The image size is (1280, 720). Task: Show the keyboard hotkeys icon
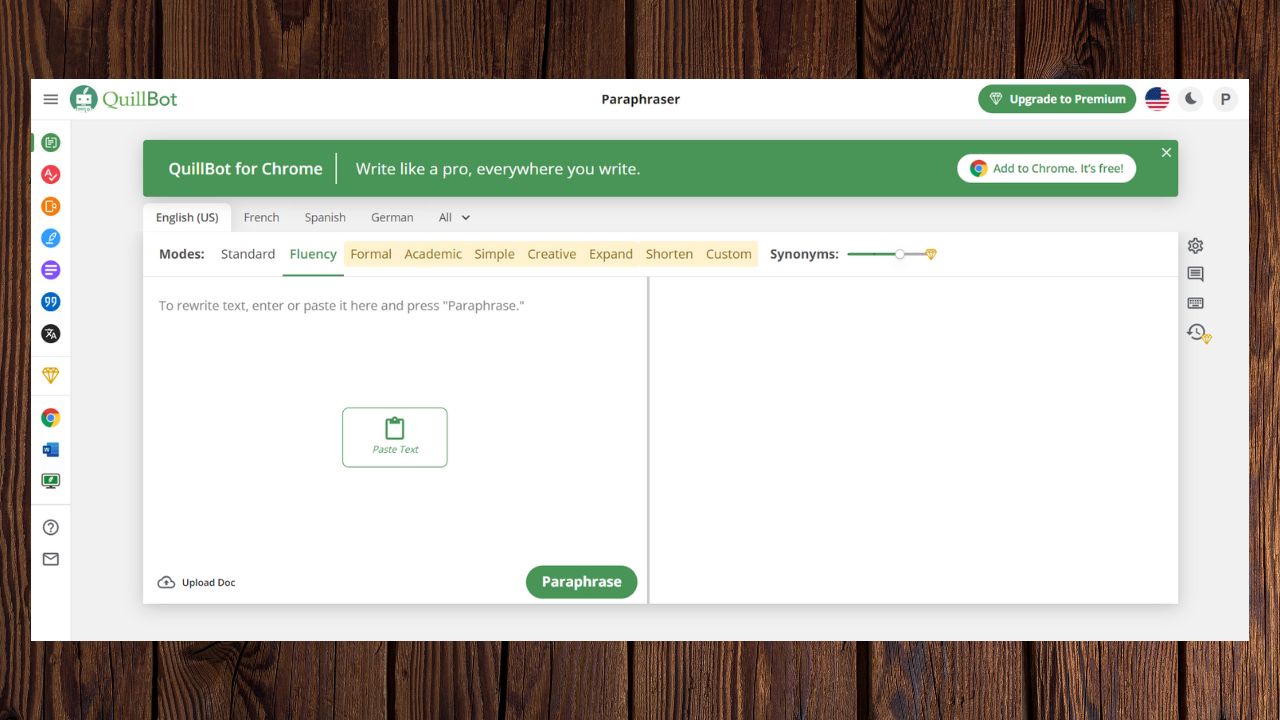(x=1195, y=303)
